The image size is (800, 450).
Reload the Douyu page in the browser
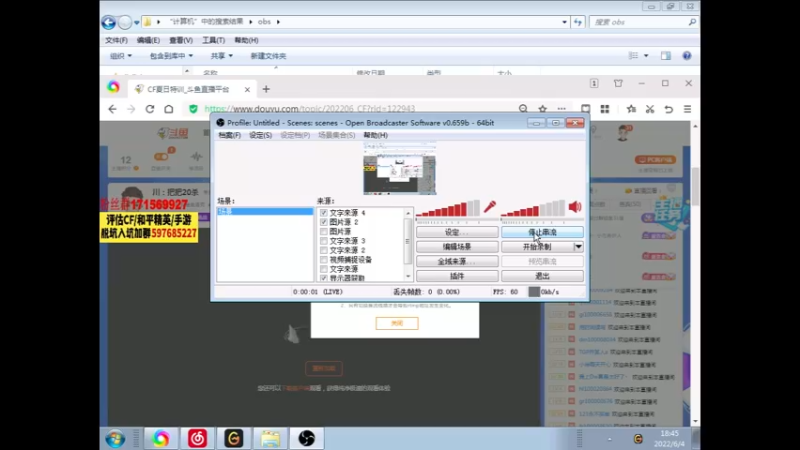coord(150,109)
